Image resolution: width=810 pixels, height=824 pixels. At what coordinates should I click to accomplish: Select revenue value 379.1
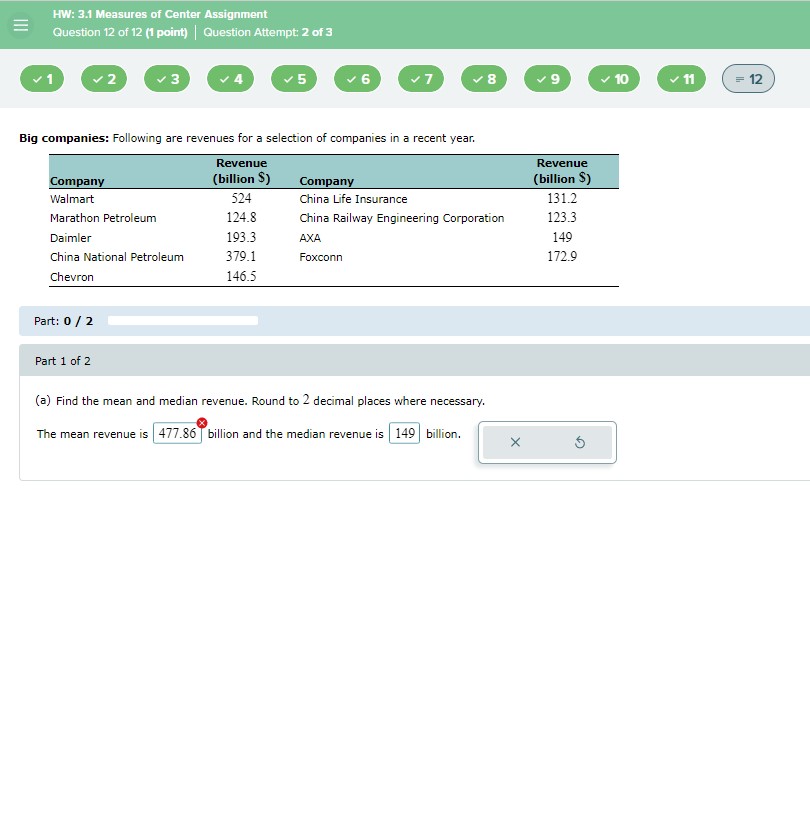pyautogui.click(x=241, y=256)
